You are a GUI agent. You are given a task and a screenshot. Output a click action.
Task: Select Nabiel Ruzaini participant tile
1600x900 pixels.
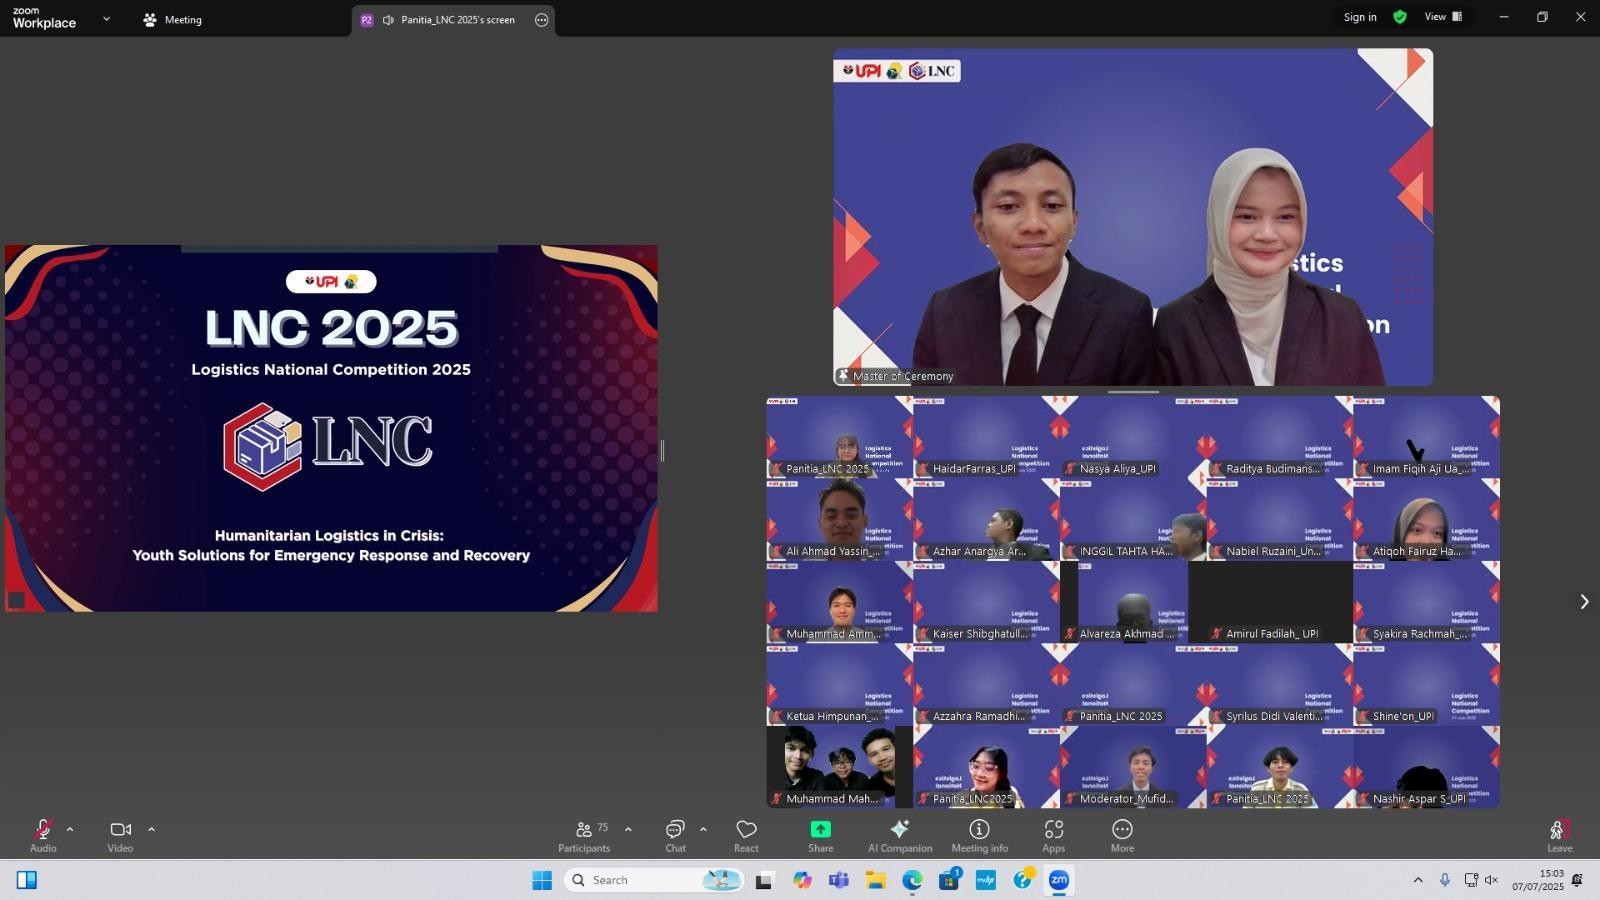point(1279,520)
